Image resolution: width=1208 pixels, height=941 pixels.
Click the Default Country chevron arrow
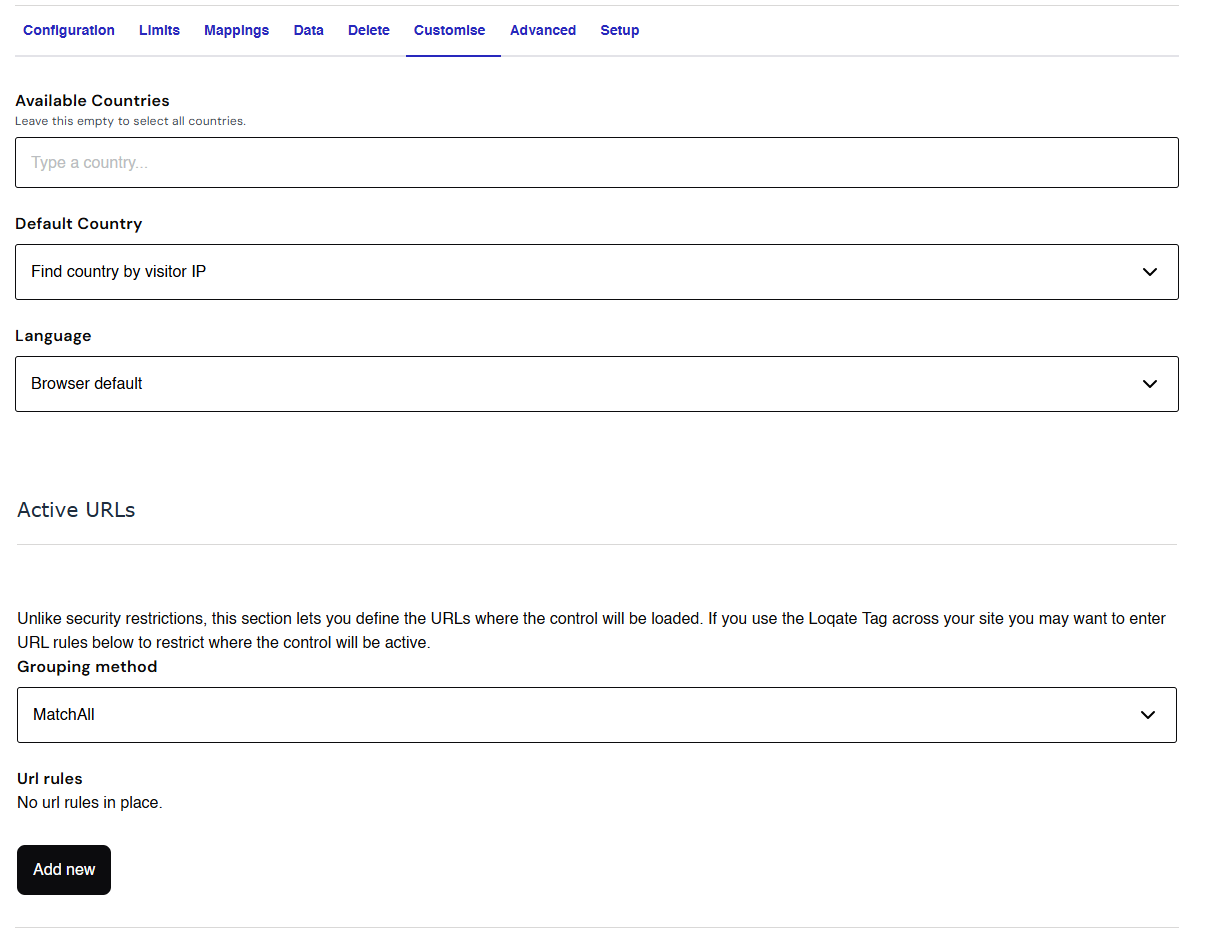tap(1150, 272)
